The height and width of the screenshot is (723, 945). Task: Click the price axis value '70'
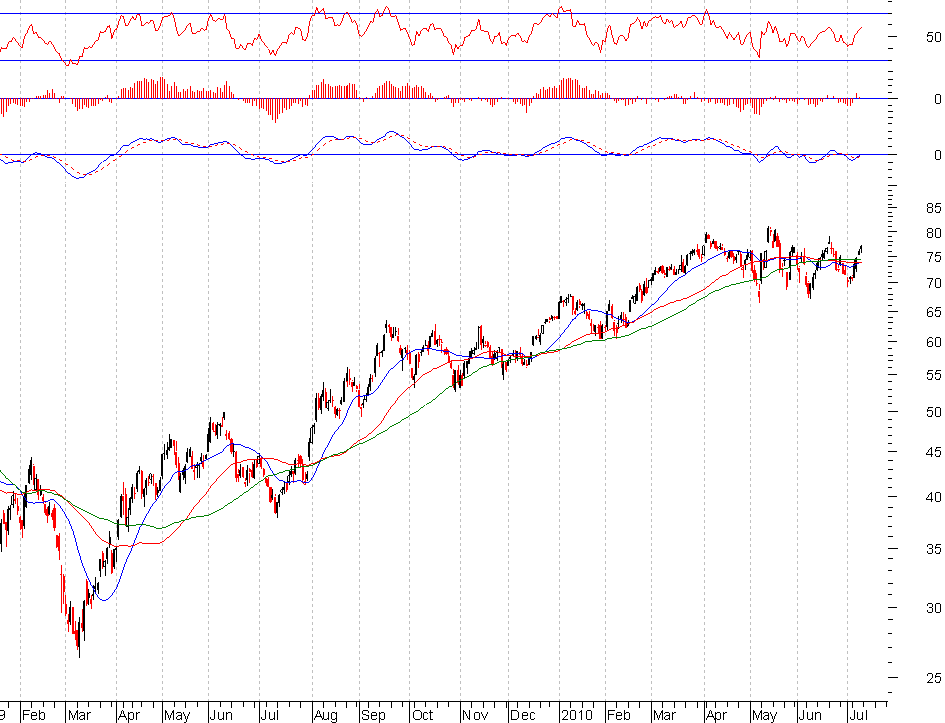pos(934,283)
